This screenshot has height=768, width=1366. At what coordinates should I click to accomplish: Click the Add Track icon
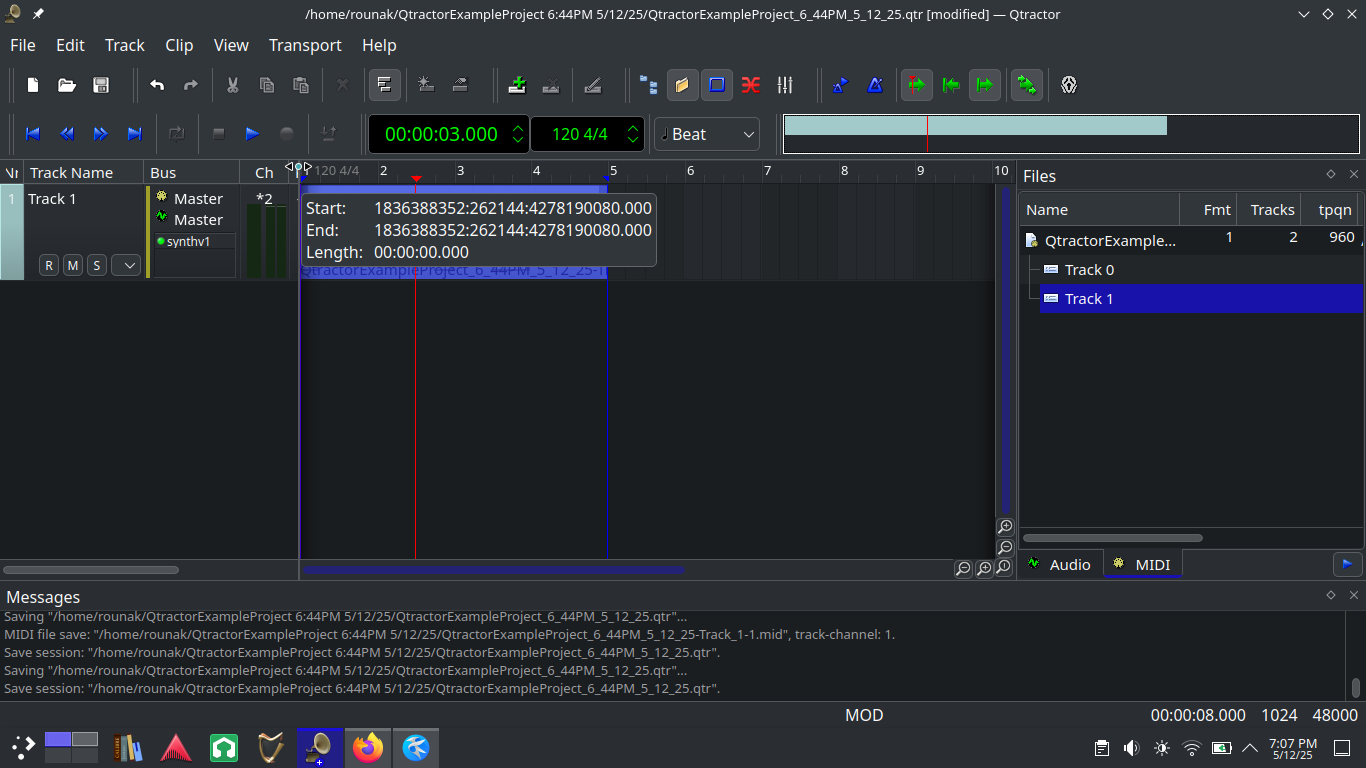pos(517,85)
